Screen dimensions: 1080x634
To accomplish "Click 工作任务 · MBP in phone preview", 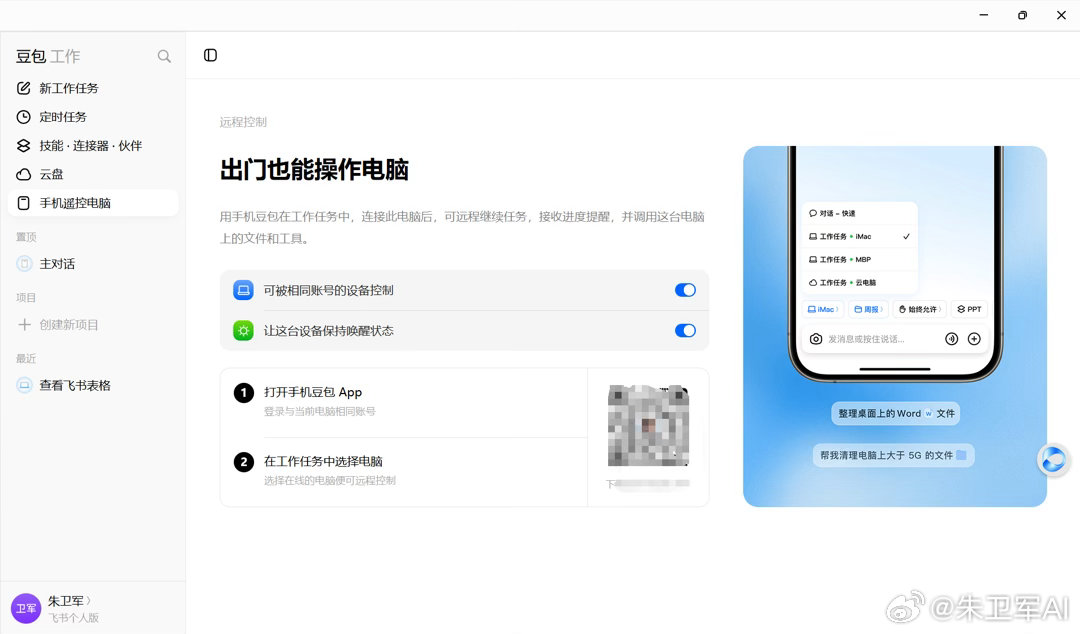I will (859, 260).
